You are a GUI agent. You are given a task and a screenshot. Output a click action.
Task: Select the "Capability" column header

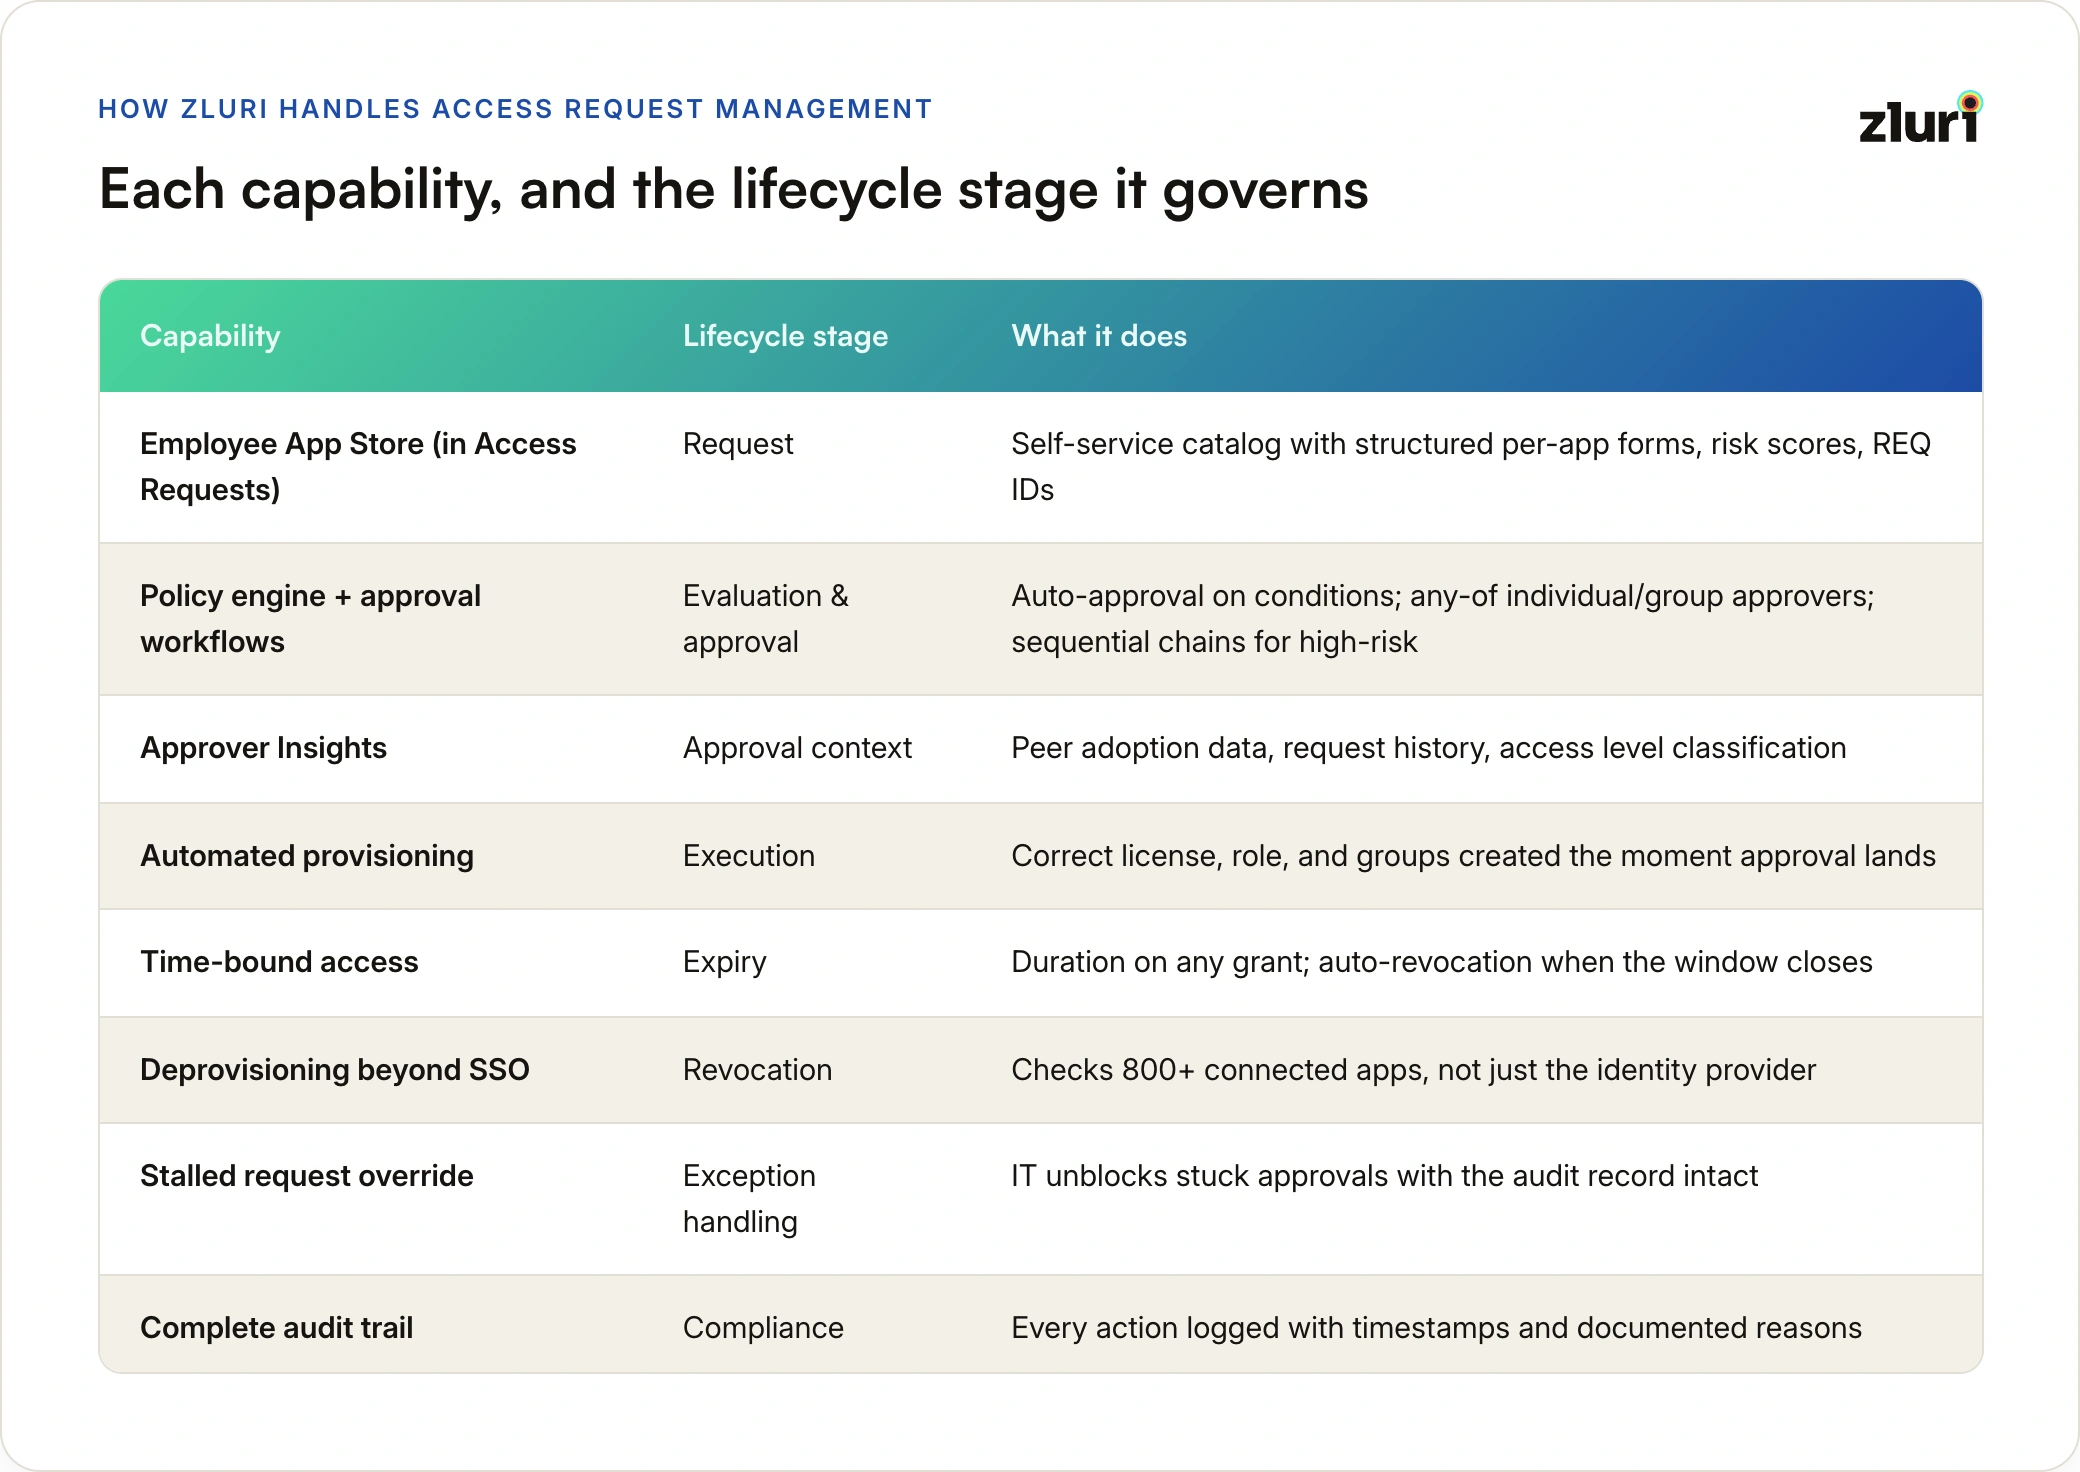click(210, 336)
